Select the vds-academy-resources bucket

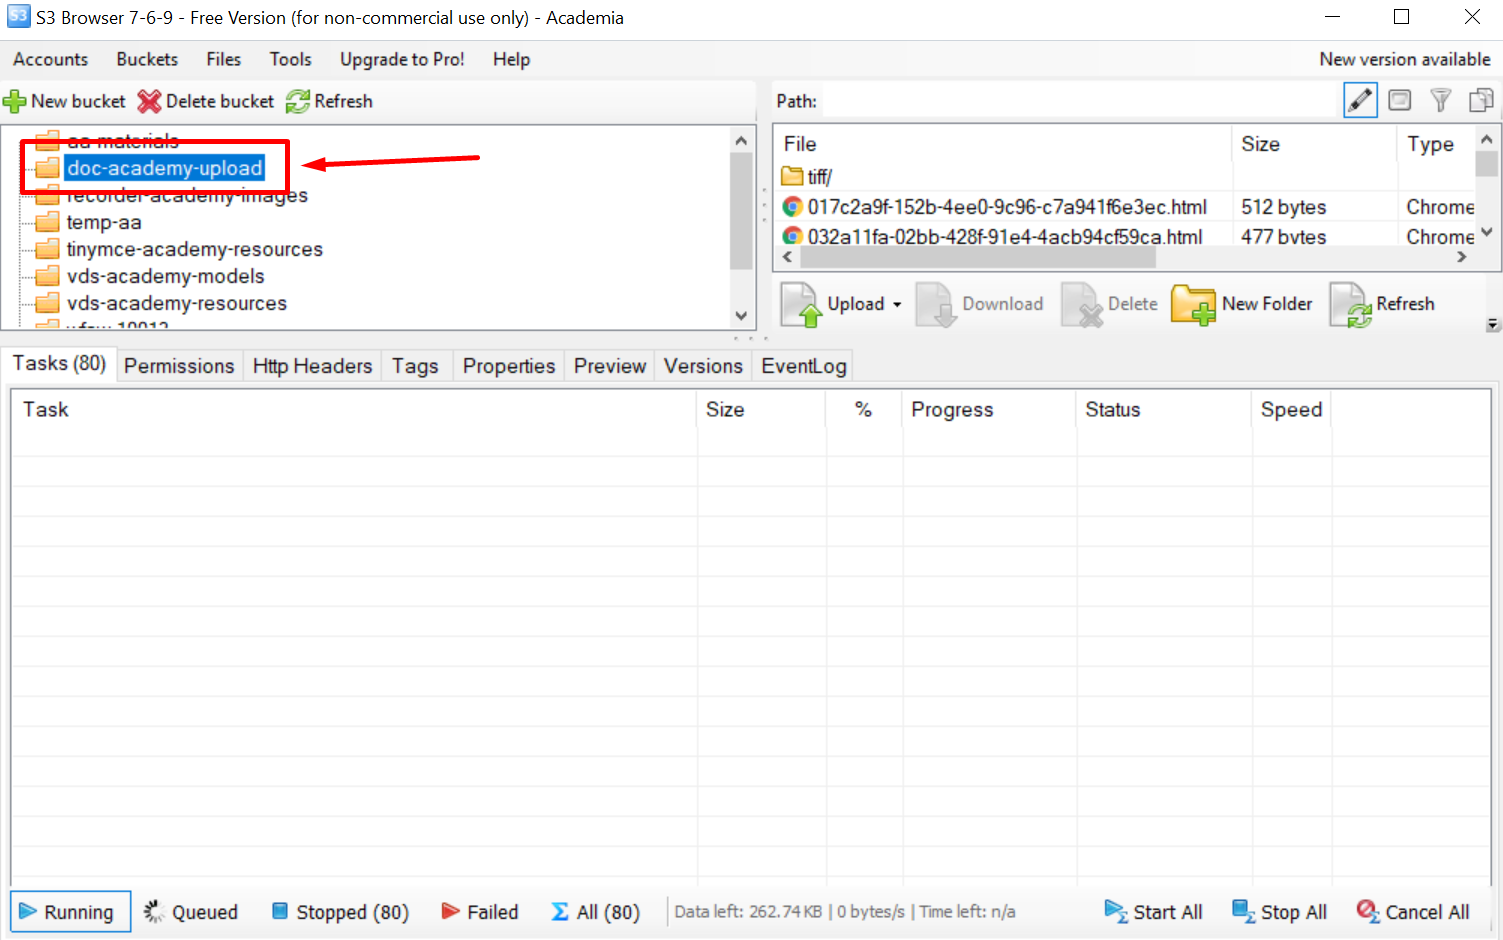tap(177, 303)
